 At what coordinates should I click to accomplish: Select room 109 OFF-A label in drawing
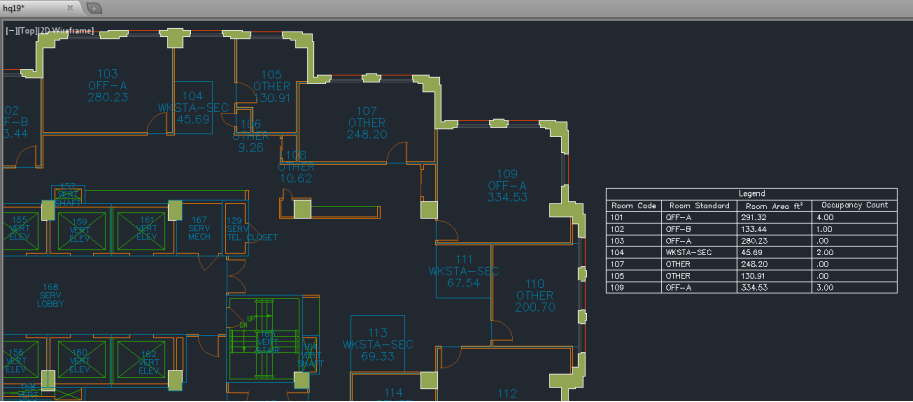506,185
